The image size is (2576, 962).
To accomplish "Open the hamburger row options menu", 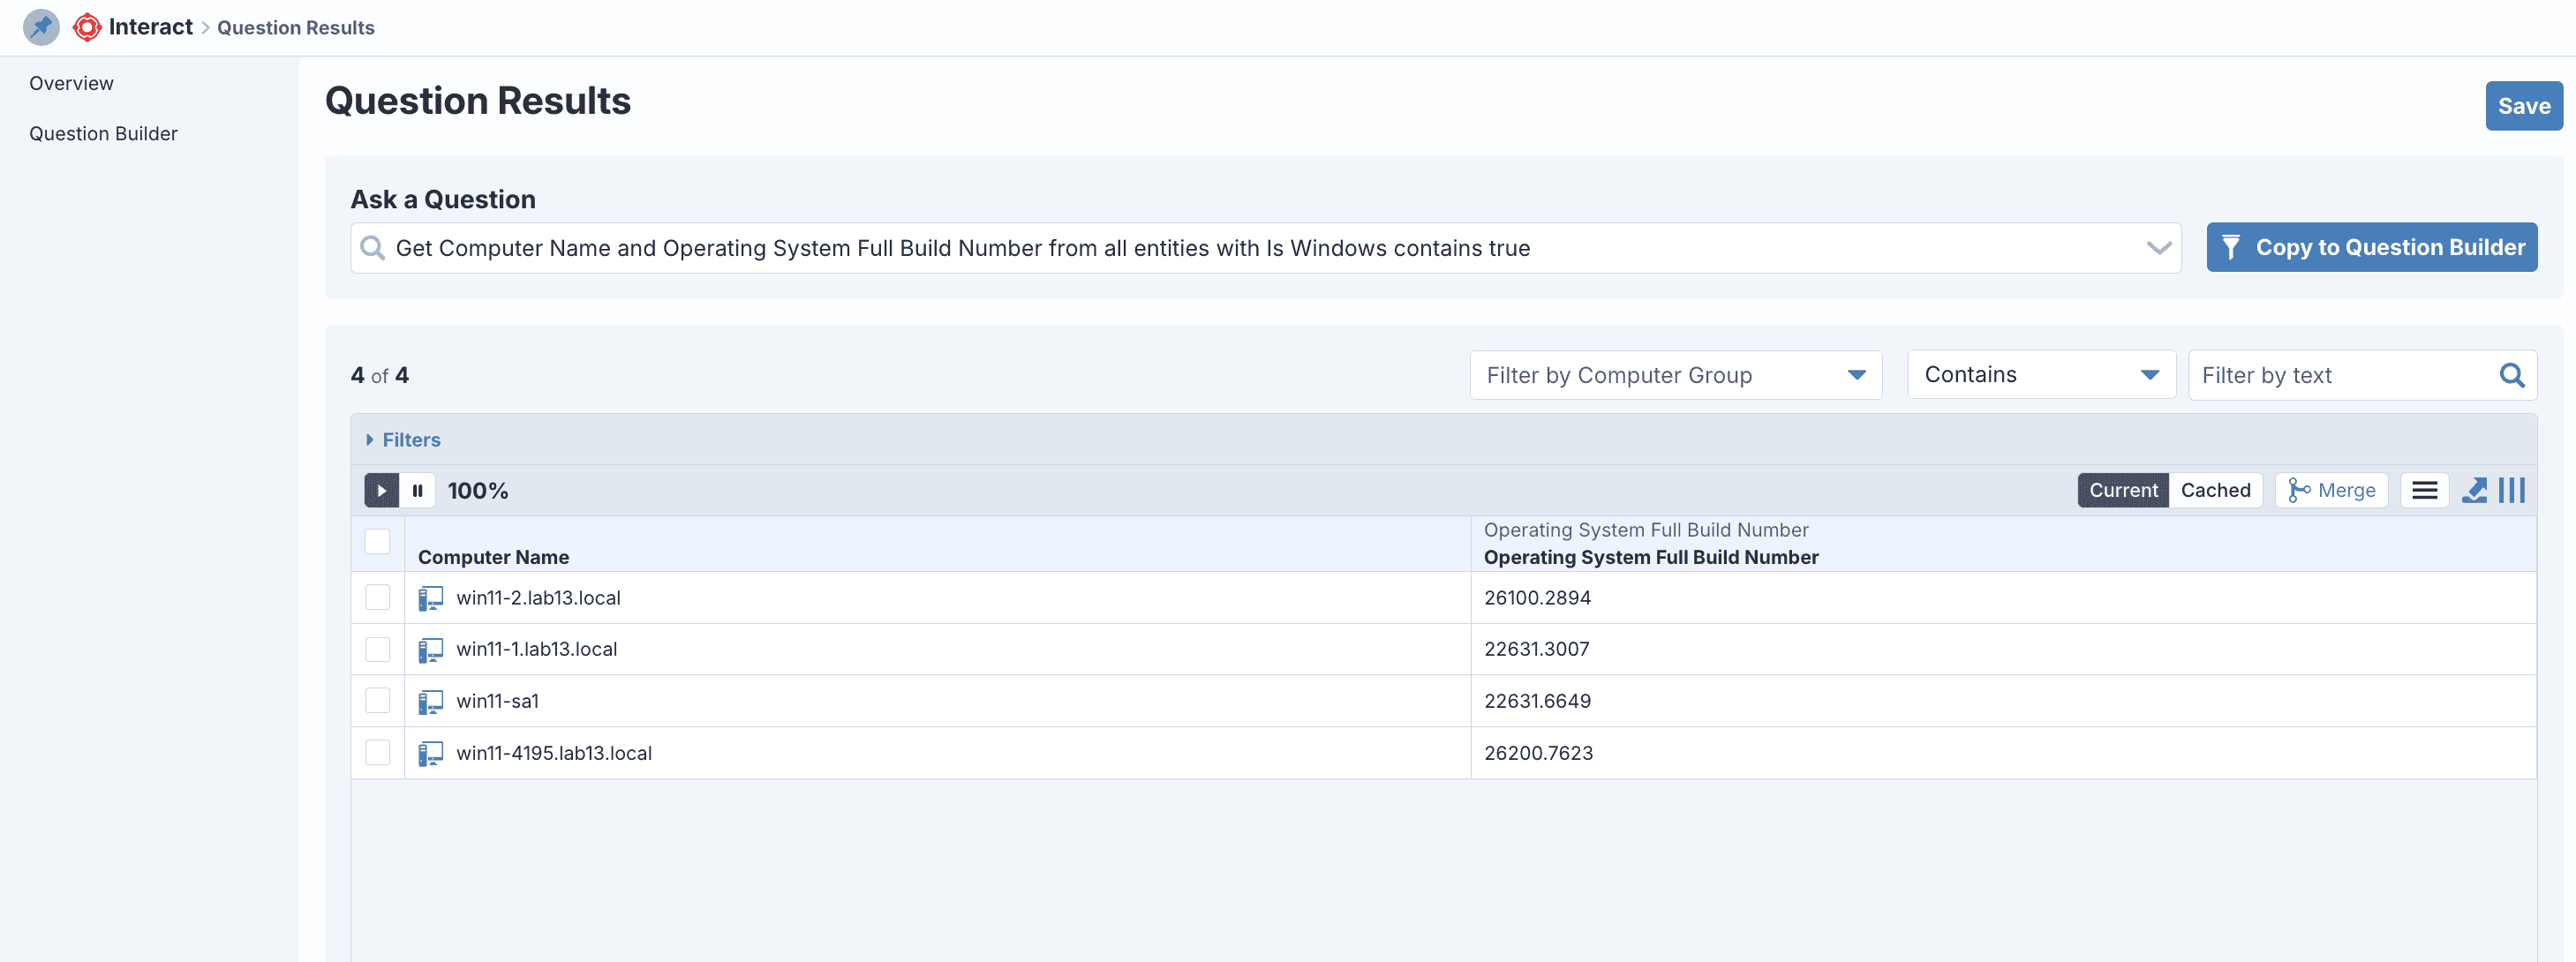I will click(2423, 490).
